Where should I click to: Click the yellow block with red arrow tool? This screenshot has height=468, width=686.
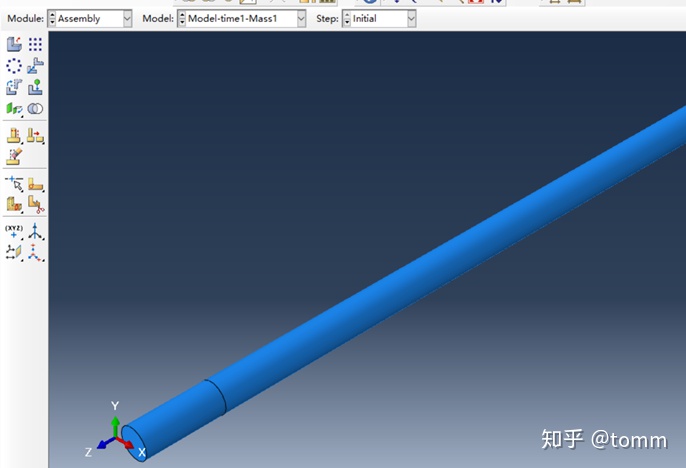pos(35,136)
